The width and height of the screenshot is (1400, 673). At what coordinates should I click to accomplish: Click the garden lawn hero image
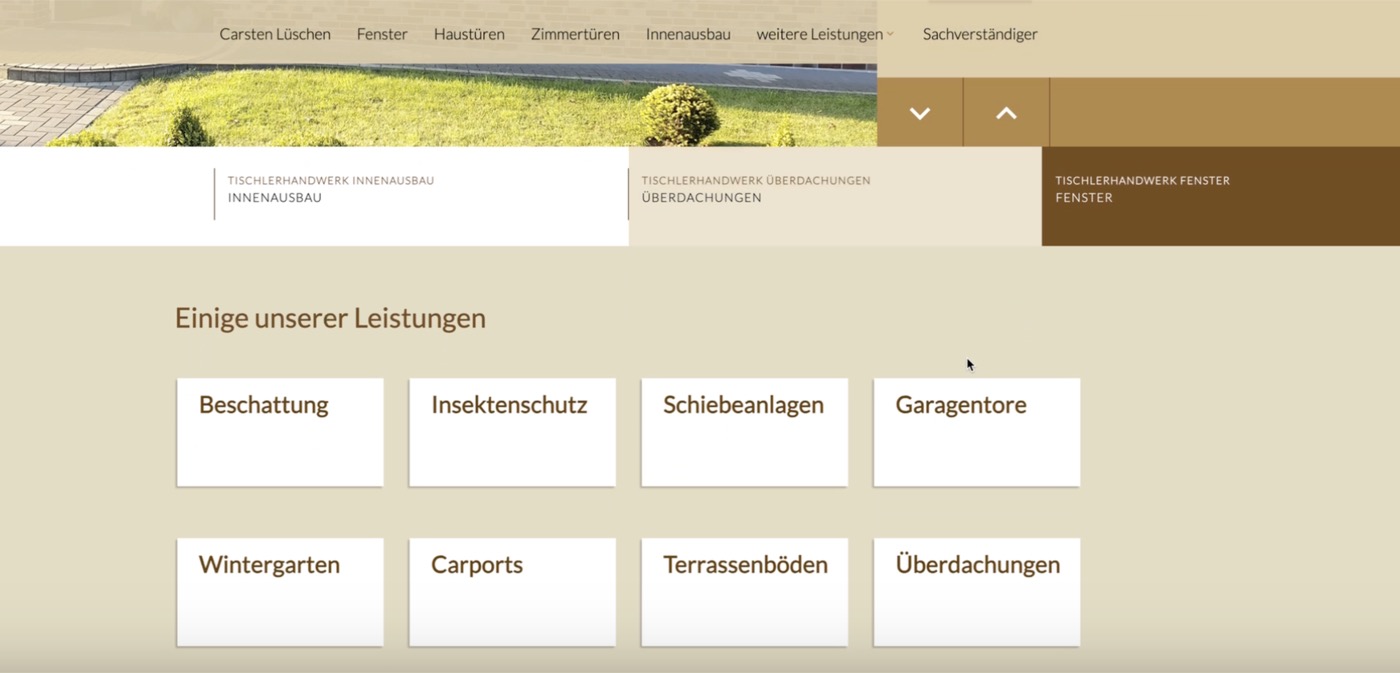click(438, 105)
